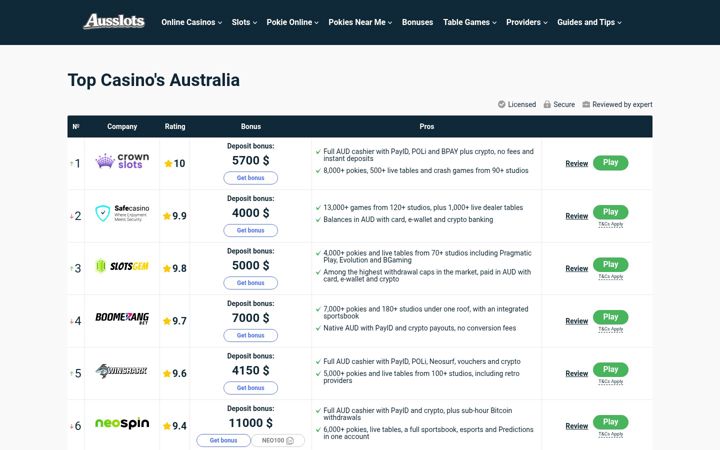Image resolution: width=720 pixels, height=450 pixels.
Task: Click the Boomerang Bet logo
Action: (122, 318)
